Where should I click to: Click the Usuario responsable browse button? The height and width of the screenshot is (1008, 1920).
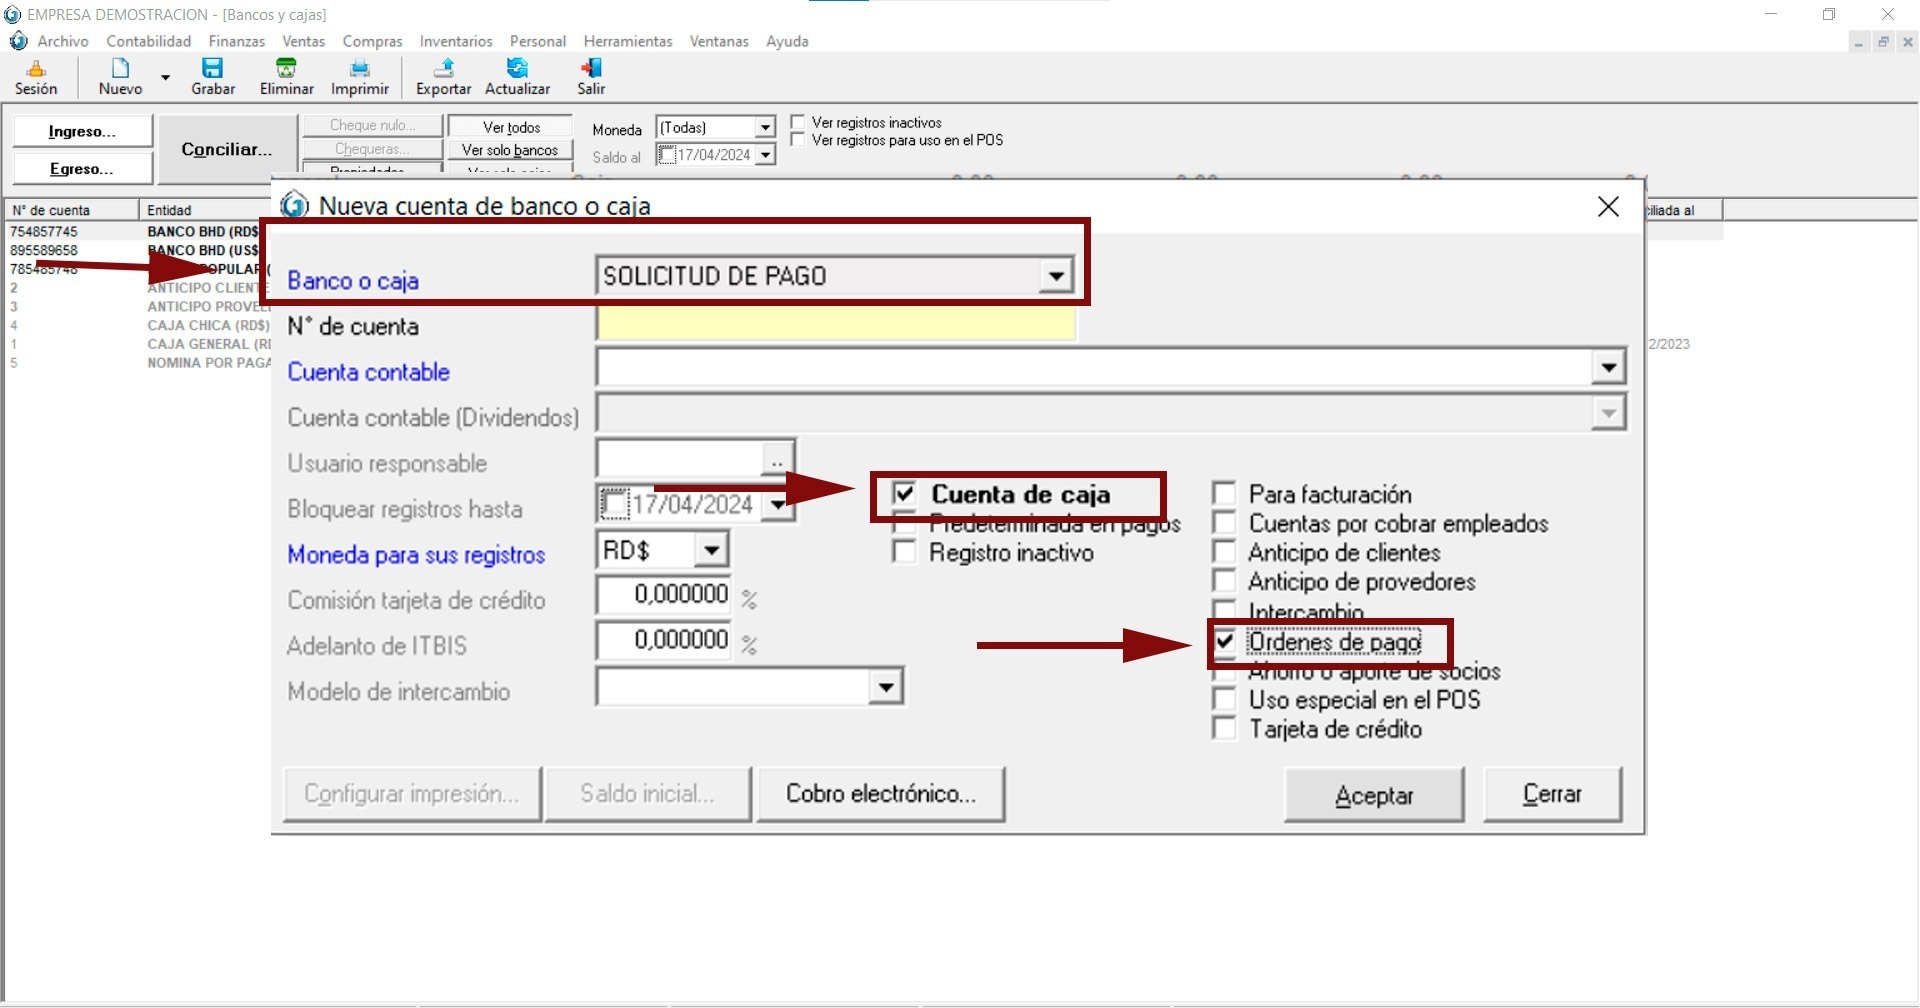pyautogui.click(x=777, y=460)
